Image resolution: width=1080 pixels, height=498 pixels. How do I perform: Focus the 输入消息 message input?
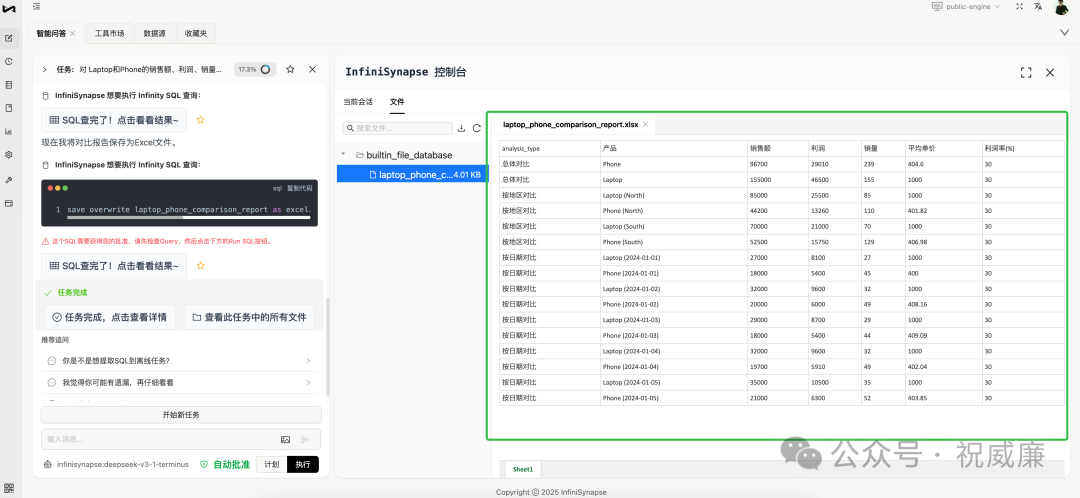click(162, 439)
